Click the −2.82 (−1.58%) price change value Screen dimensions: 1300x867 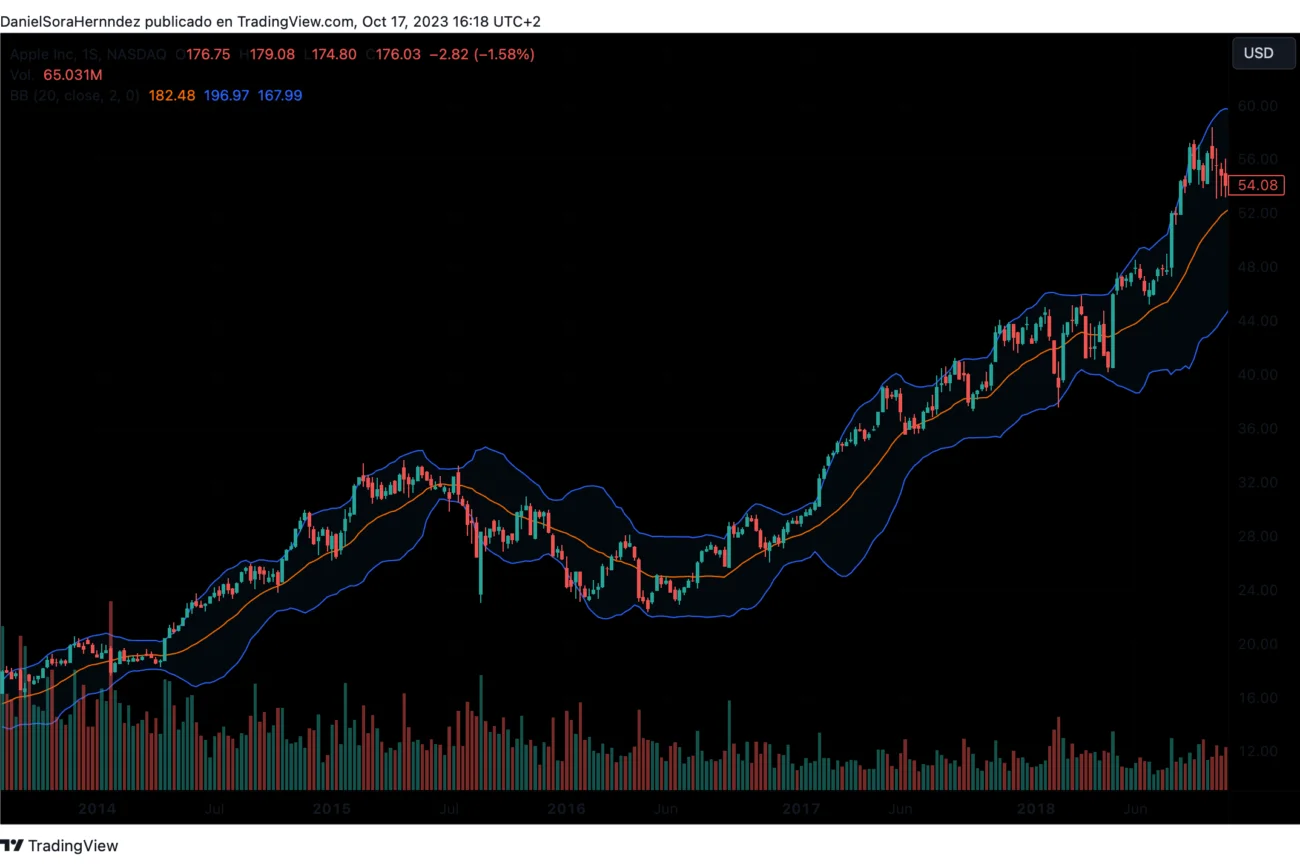click(481, 55)
